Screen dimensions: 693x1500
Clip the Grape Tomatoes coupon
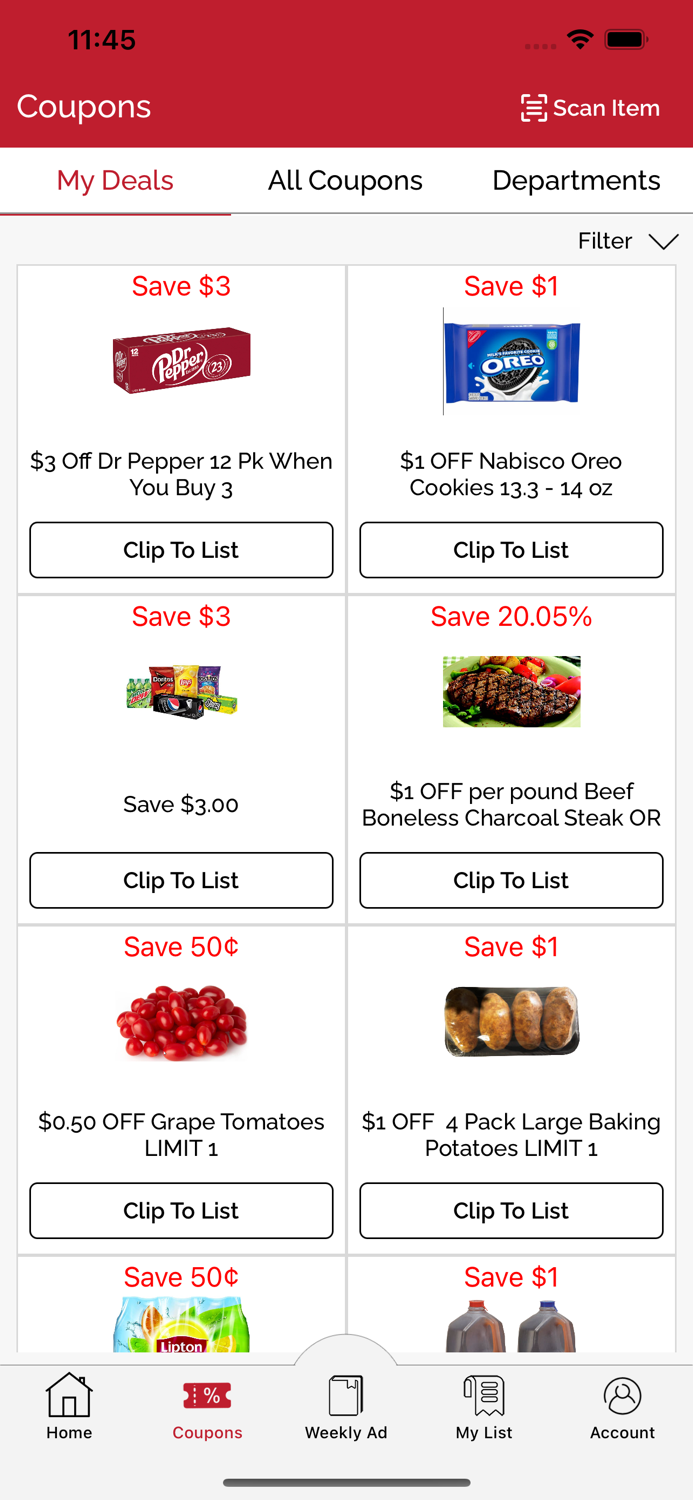click(x=181, y=1211)
